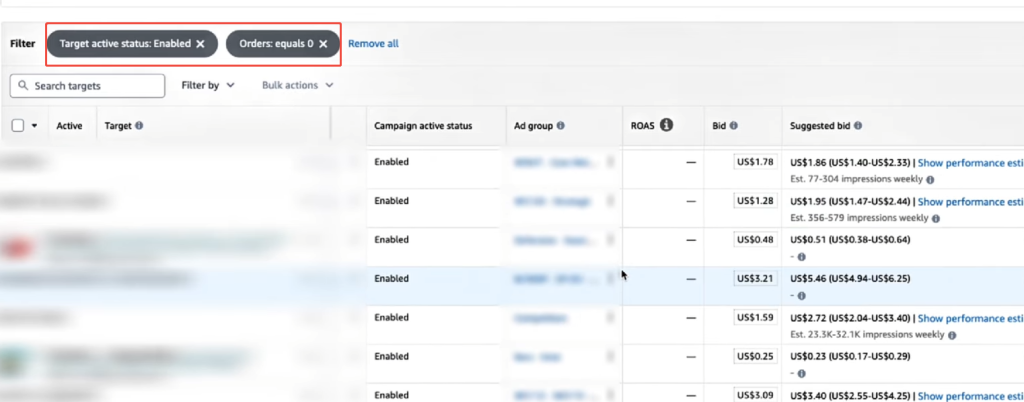The image size is (1024, 402).
Task: Click the magnifier icon in Search targets
Action: 24,86
